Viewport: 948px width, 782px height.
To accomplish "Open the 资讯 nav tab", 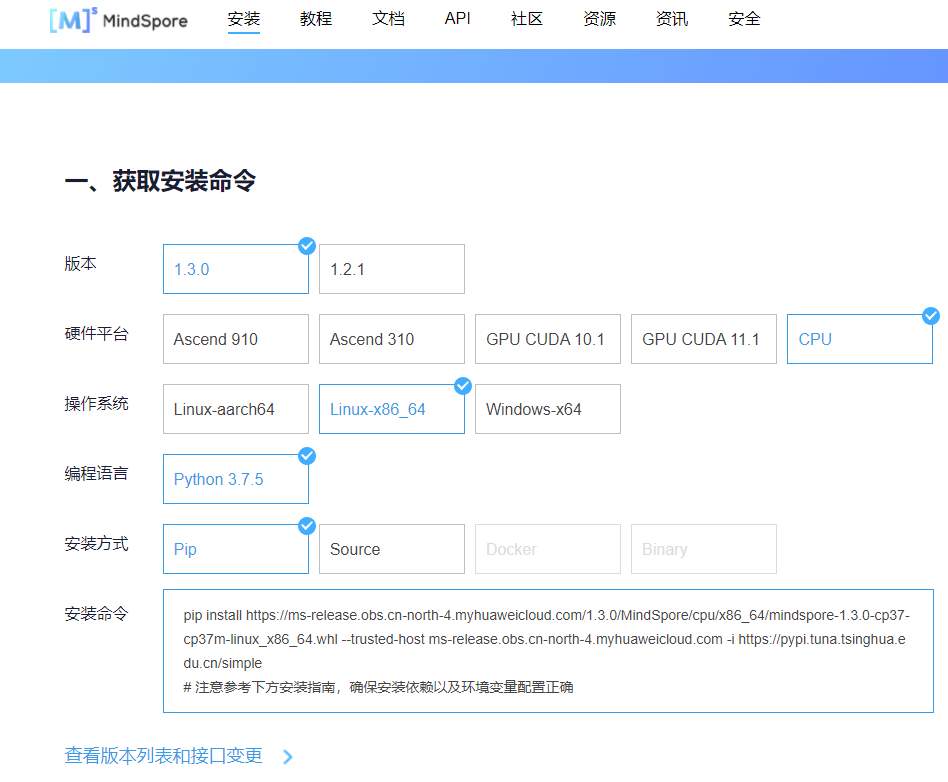I will [x=672, y=19].
